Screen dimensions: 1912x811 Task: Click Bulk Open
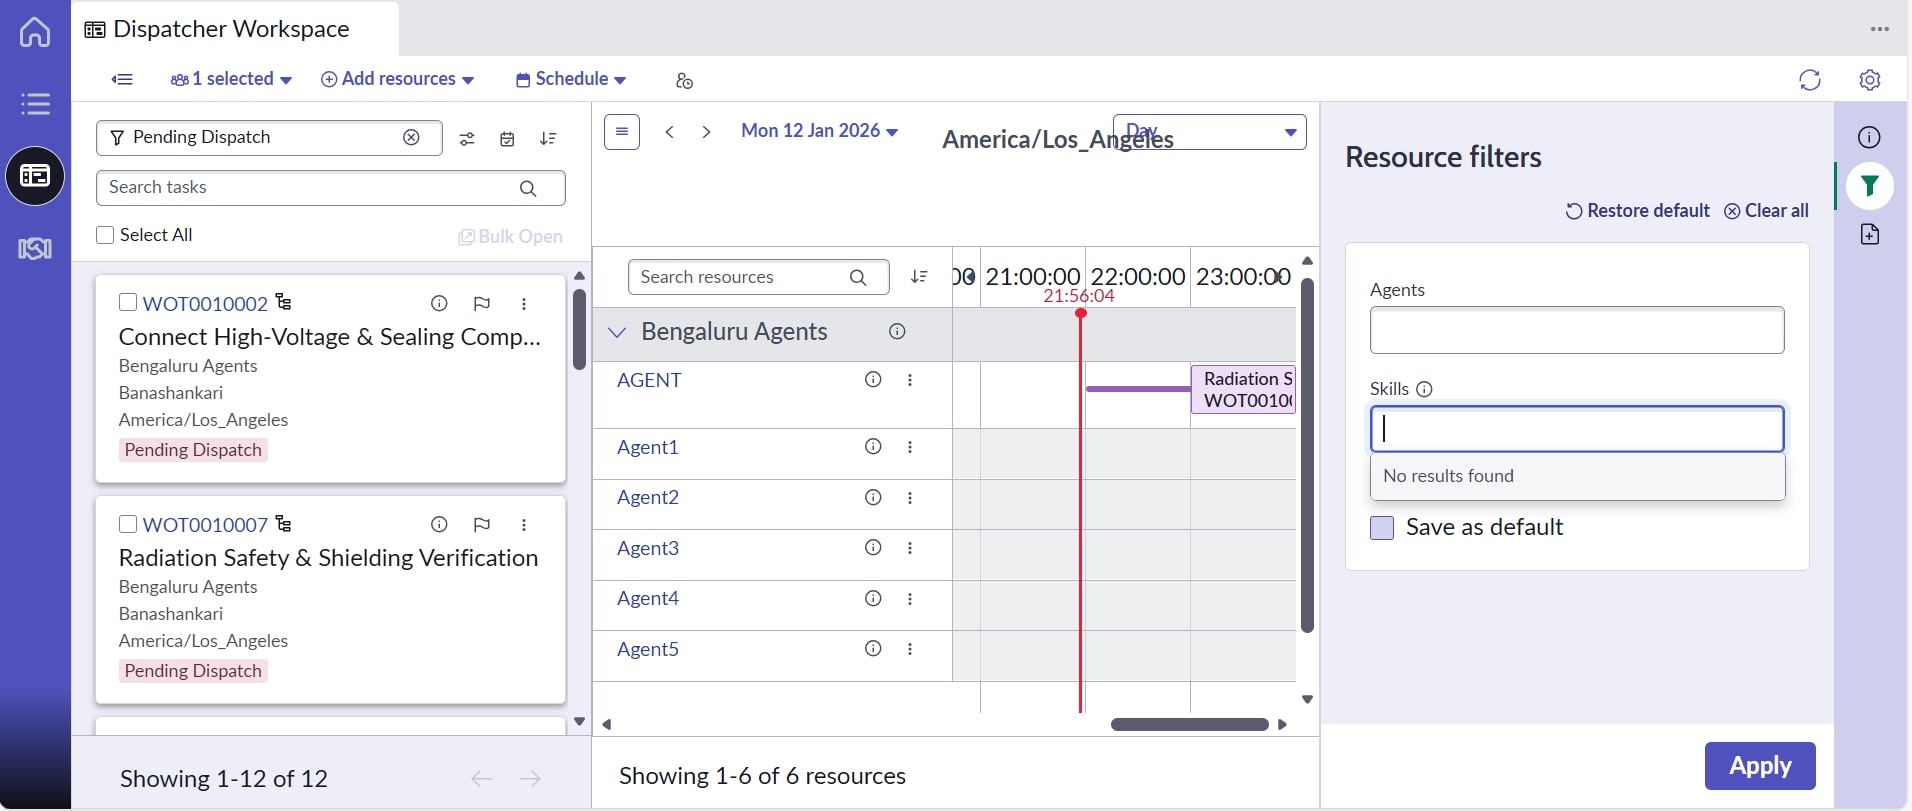510,237
